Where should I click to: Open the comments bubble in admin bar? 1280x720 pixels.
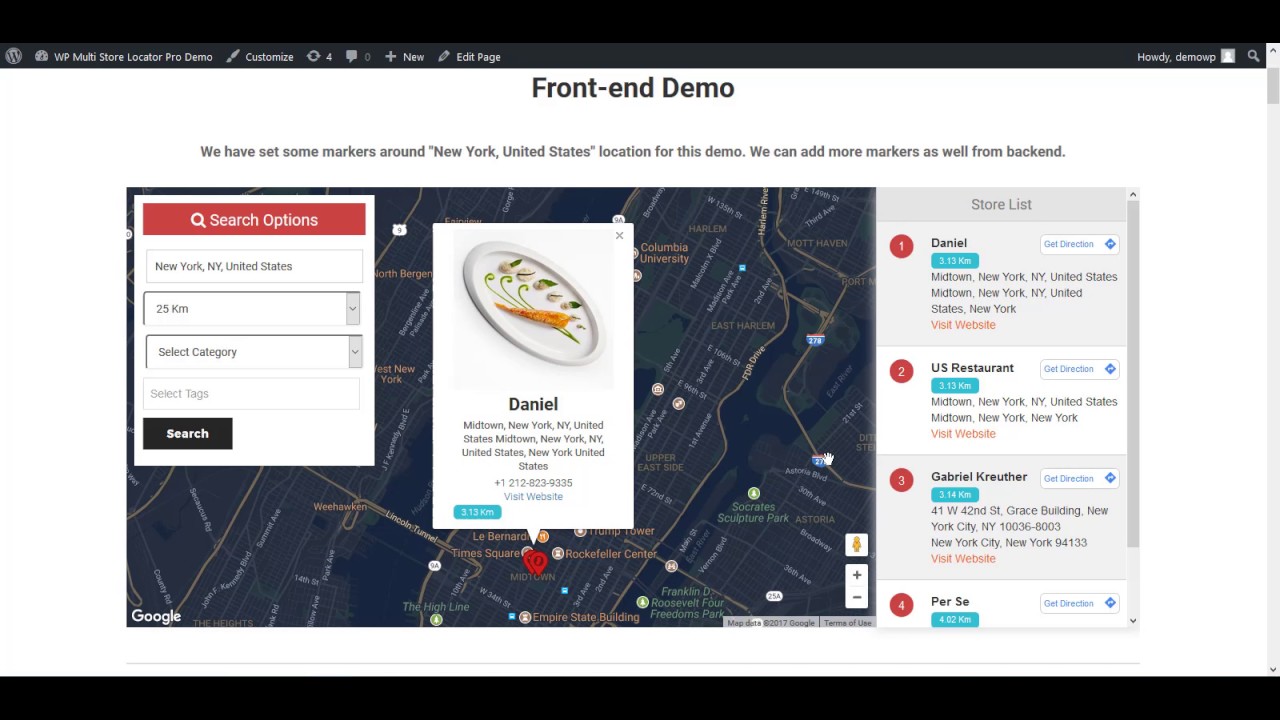pyautogui.click(x=358, y=57)
